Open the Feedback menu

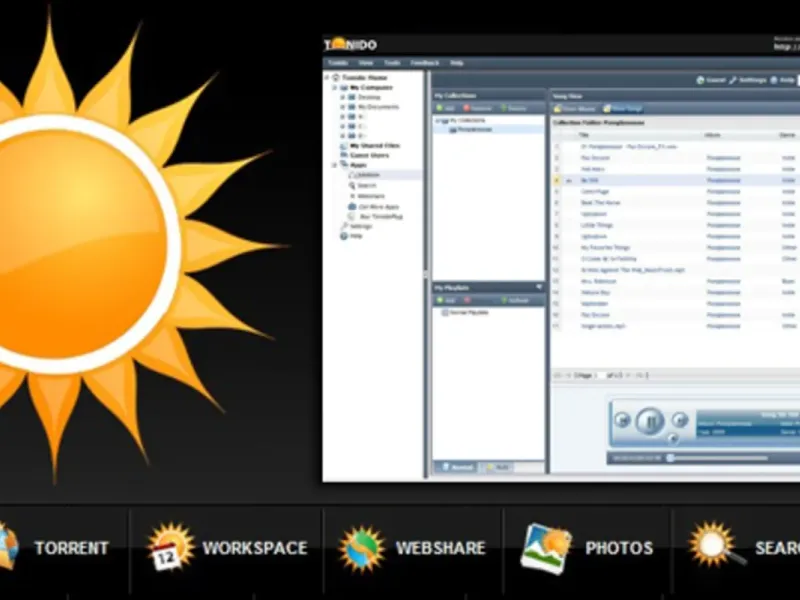pos(424,63)
